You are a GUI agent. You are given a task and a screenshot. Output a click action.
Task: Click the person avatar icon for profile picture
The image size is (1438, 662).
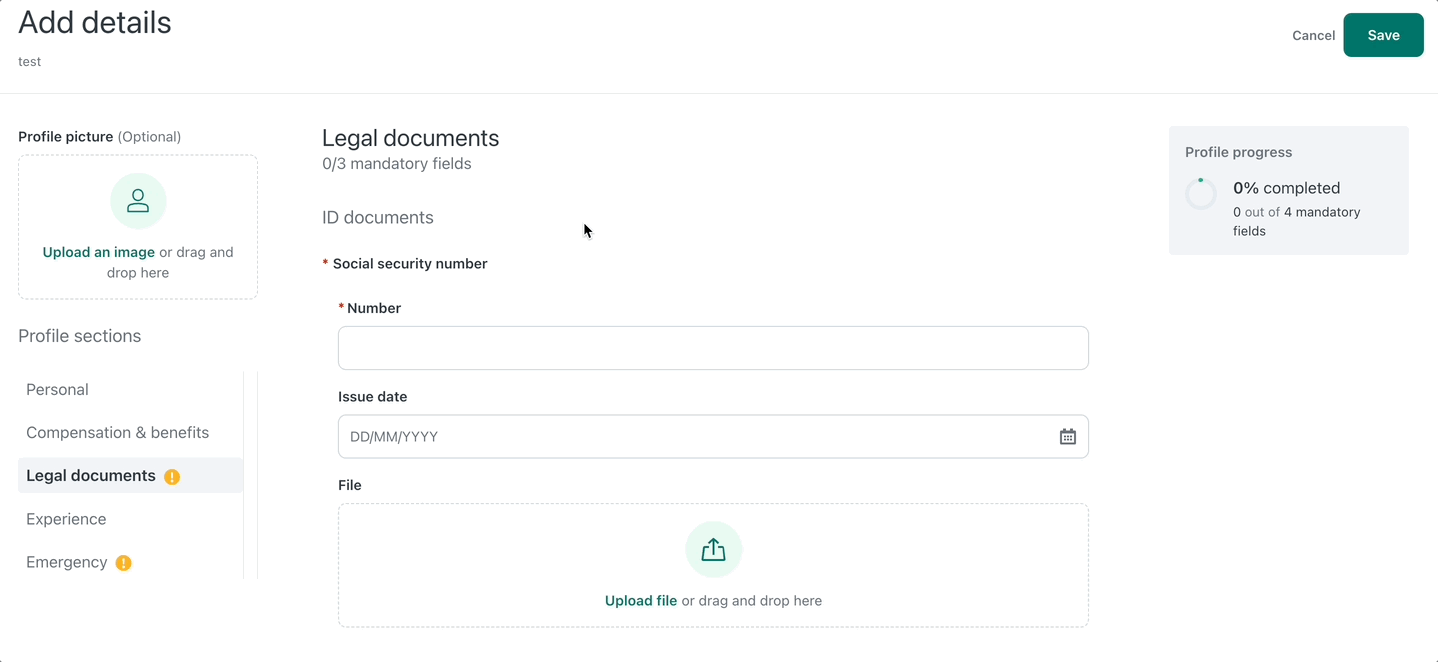click(138, 201)
